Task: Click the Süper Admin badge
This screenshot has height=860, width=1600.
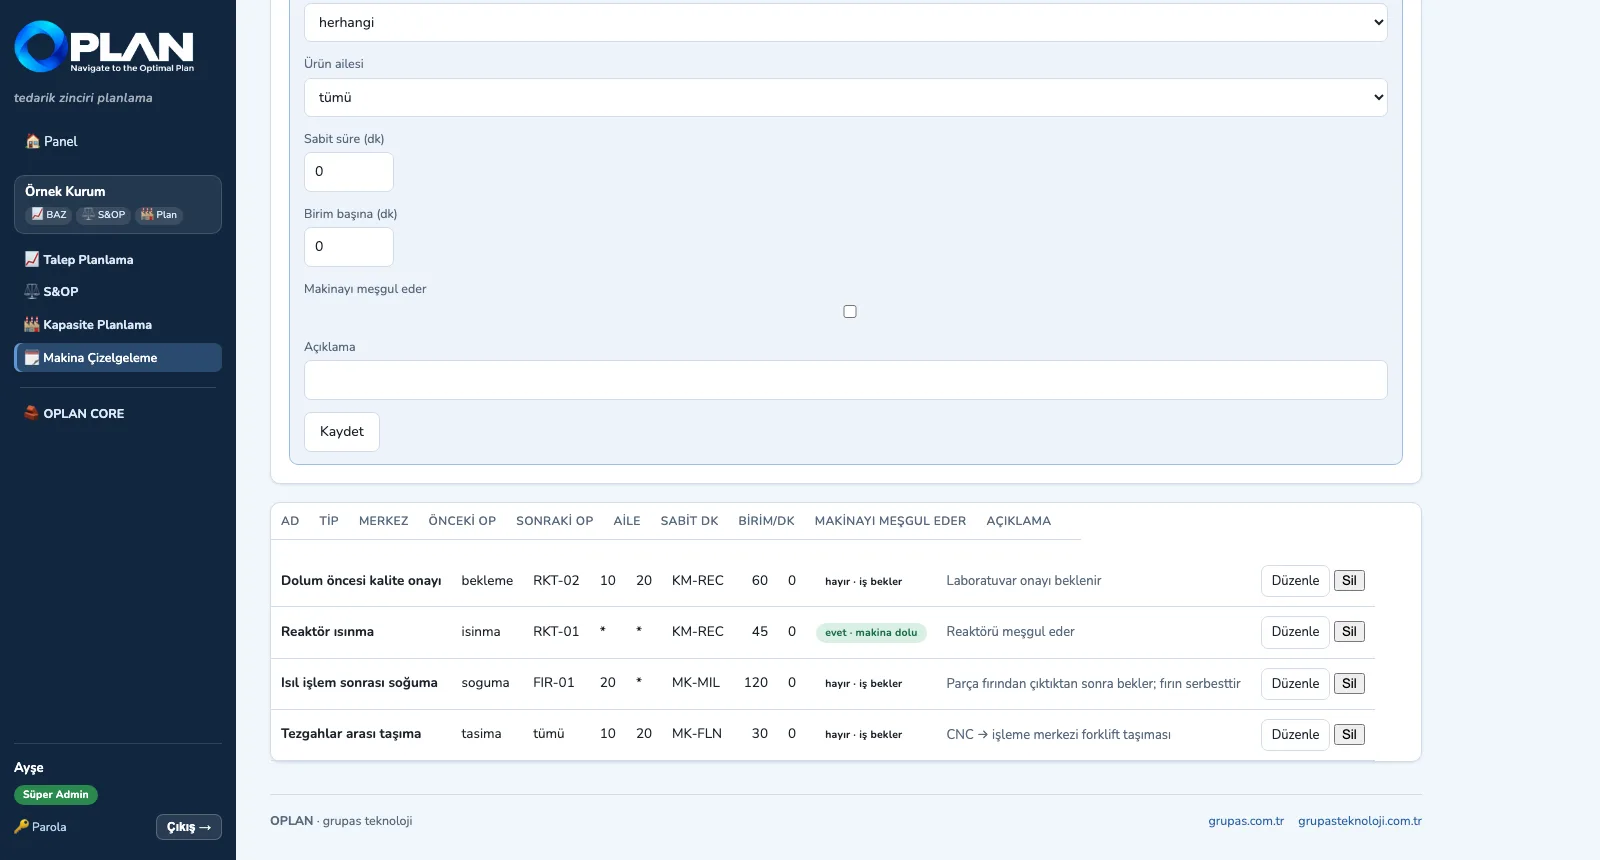Action: [x=56, y=795]
